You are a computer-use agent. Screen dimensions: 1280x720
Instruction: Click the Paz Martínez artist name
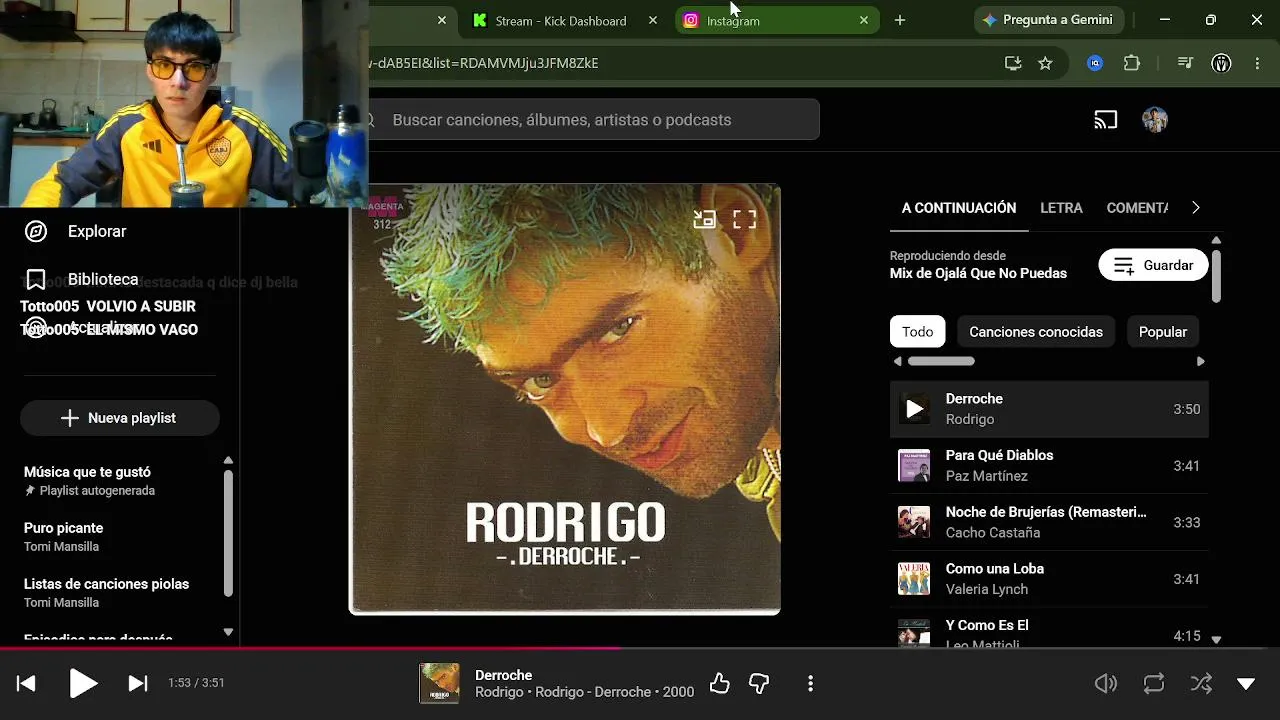tap(986, 476)
